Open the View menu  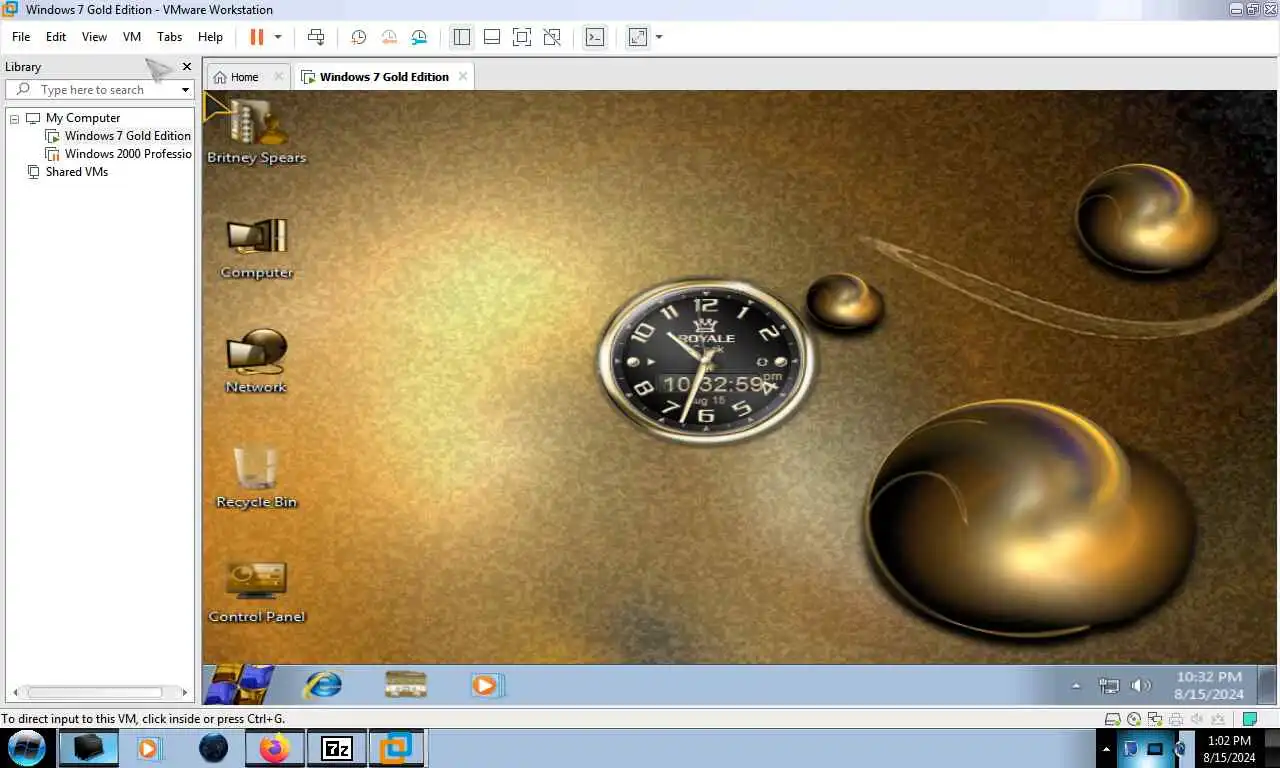pos(94,37)
